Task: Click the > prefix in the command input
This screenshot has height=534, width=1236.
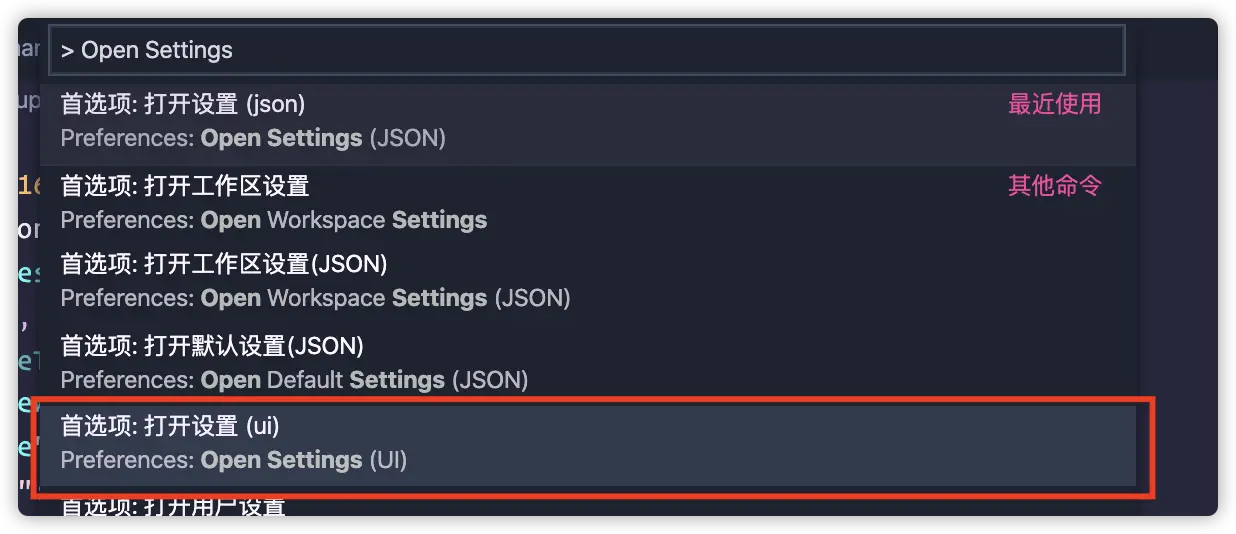Action: [x=67, y=51]
